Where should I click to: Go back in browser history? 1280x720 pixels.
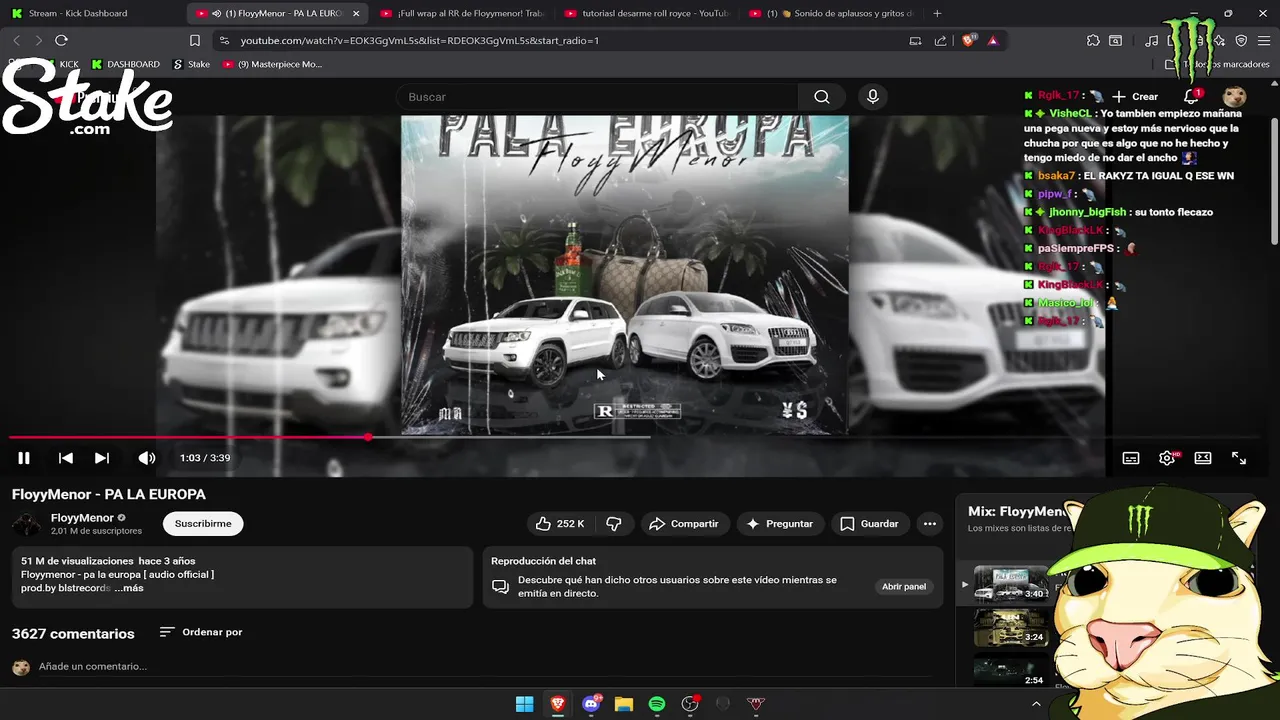(16, 40)
